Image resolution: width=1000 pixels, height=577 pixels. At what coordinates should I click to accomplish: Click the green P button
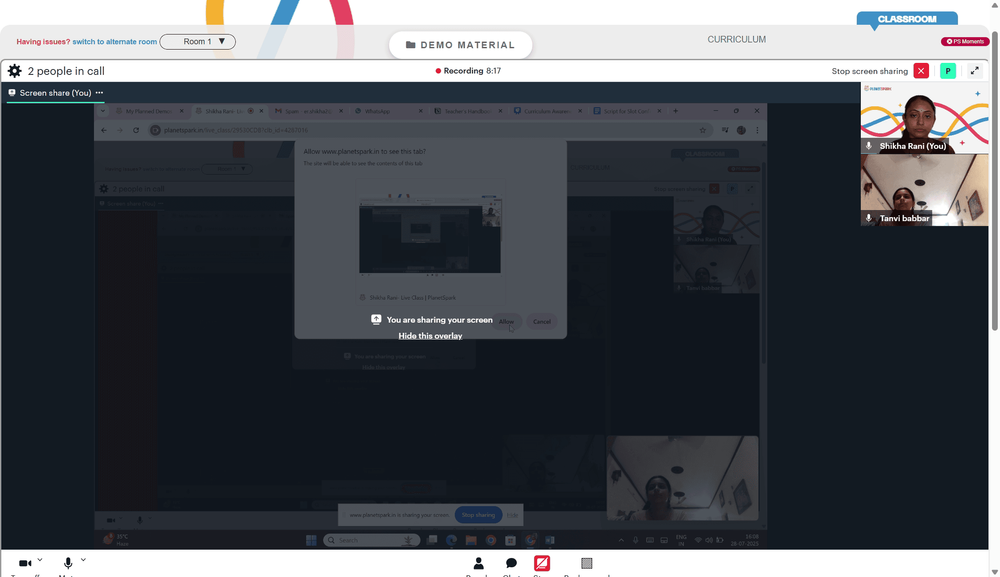948,71
